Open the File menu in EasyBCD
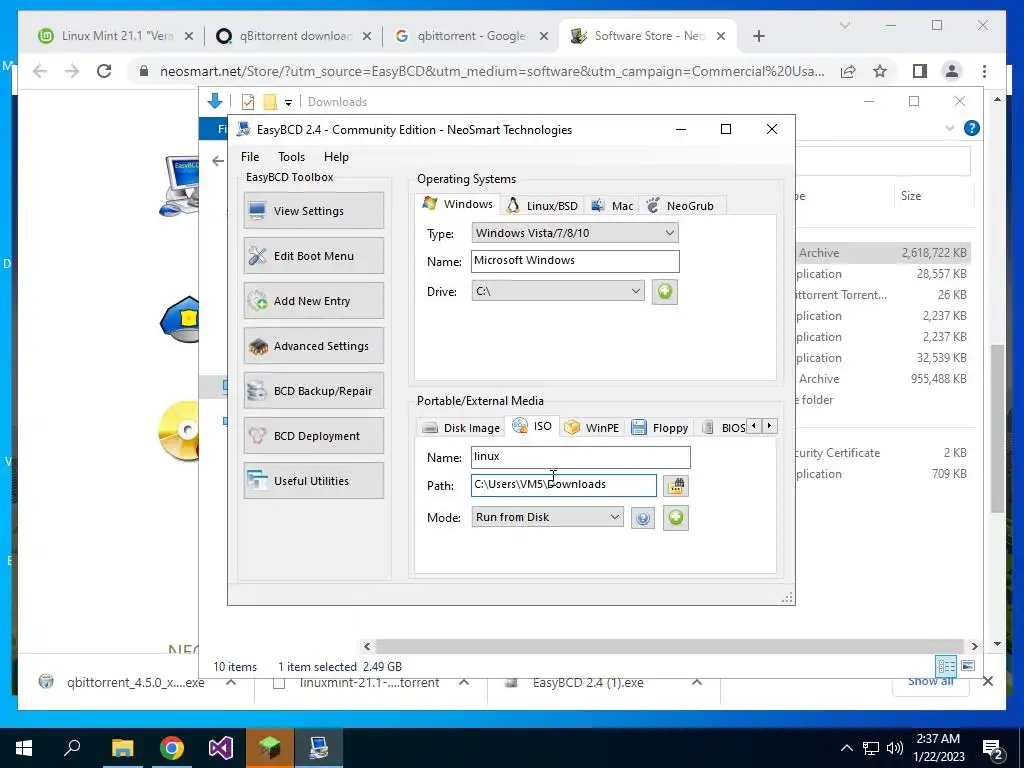Image resolution: width=1024 pixels, height=768 pixels. point(249,157)
